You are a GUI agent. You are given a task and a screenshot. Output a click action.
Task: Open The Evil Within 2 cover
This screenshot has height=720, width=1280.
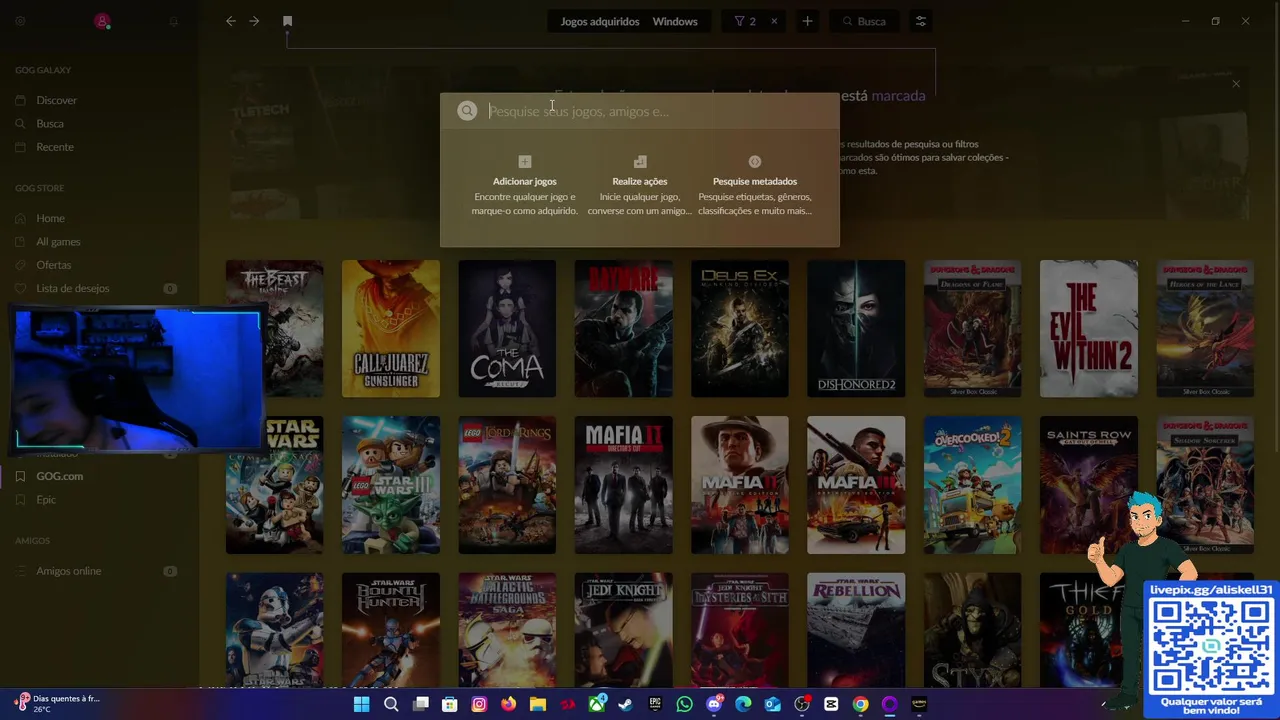pyautogui.click(x=1088, y=329)
